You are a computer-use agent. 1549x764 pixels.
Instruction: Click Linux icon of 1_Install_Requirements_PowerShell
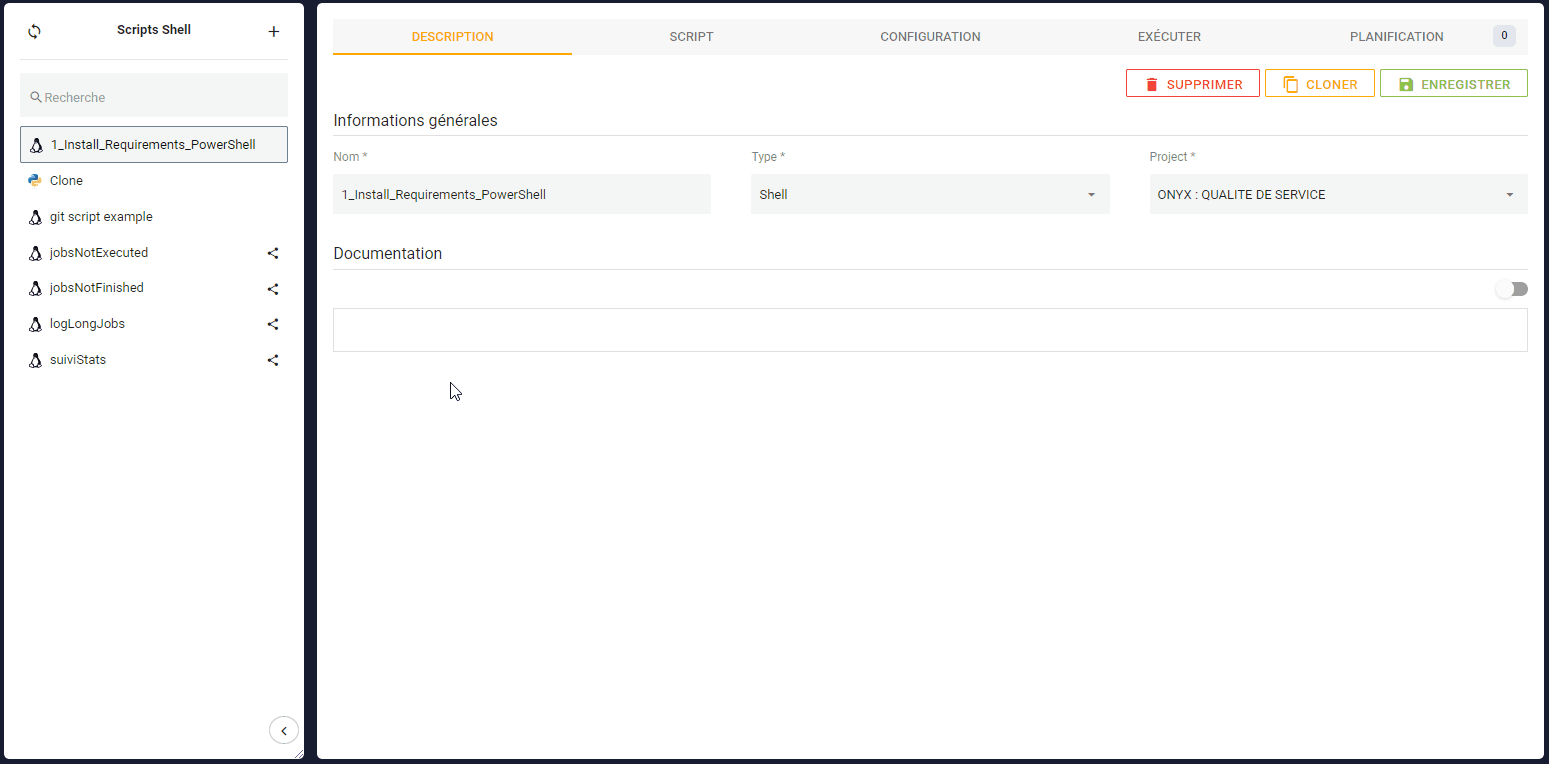click(37, 145)
